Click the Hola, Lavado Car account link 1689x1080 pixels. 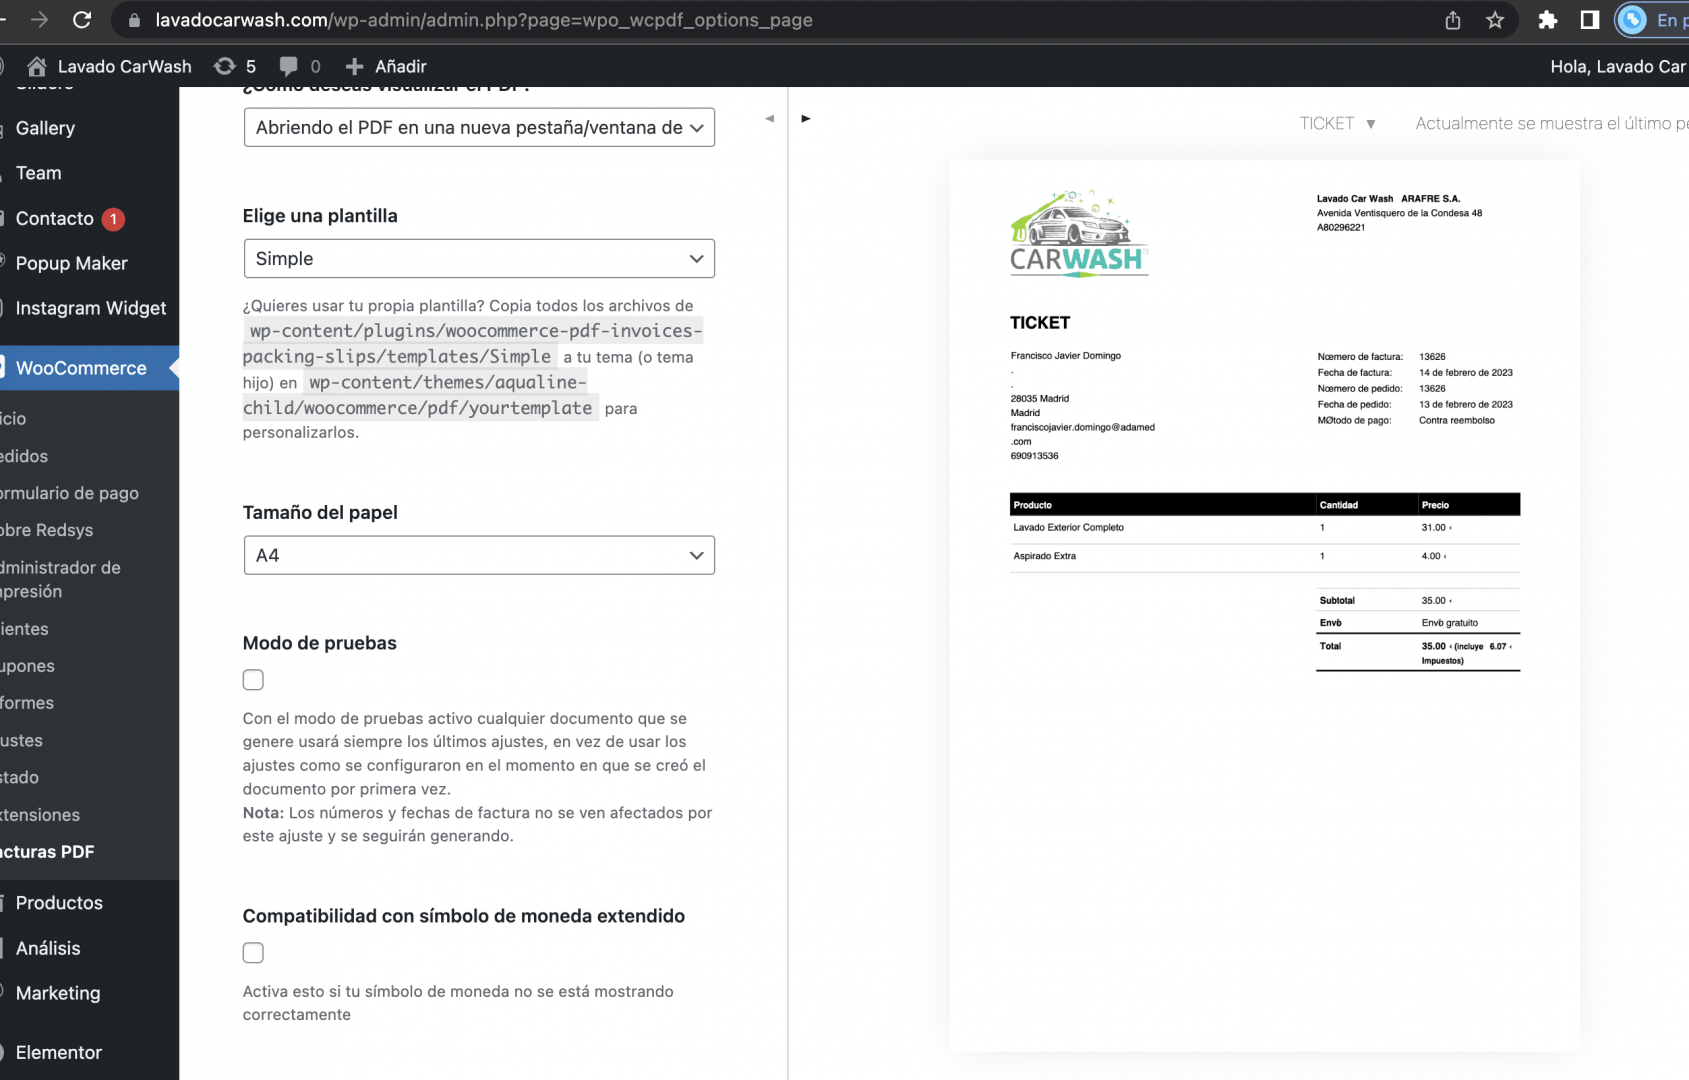(x=1618, y=66)
